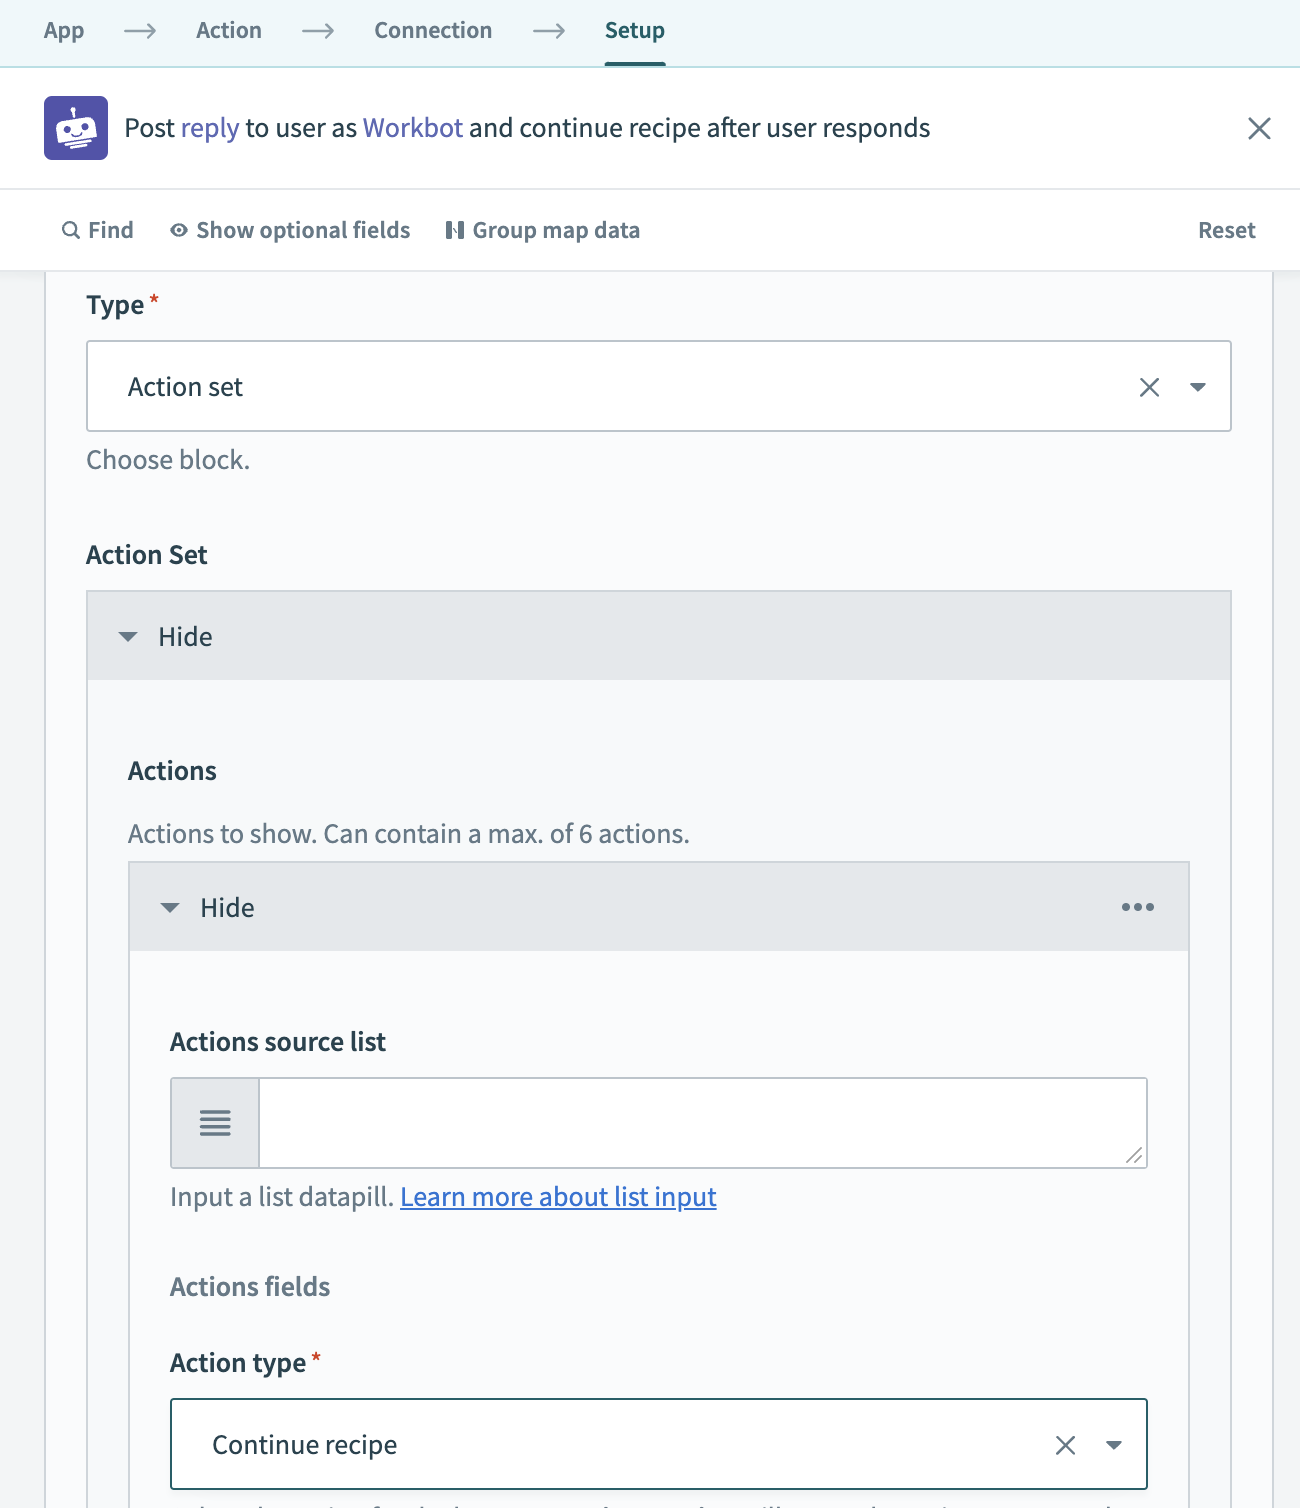Open the Actions three-dot more menu
The width and height of the screenshot is (1300, 1508).
click(1137, 907)
